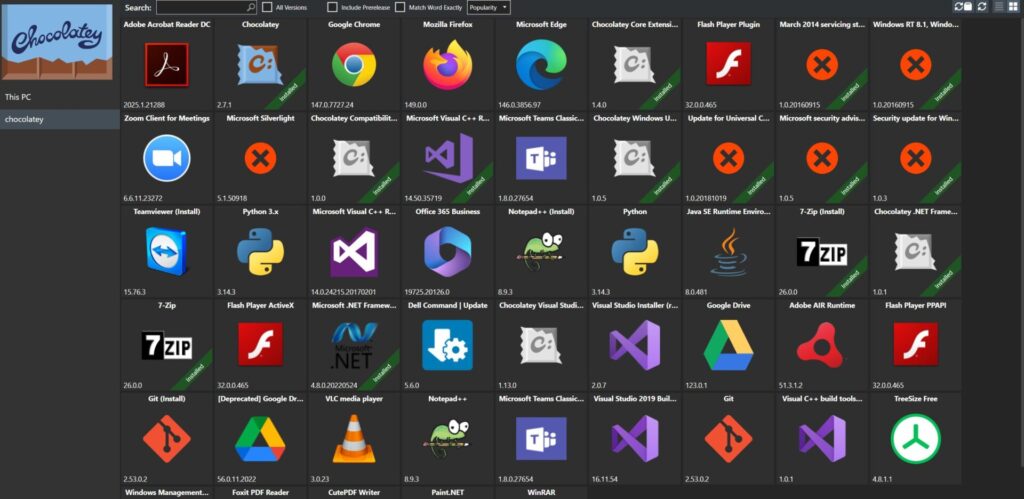Click version text 2025.1.21288
This screenshot has height=499, width=1024.
tap(144, 105)
